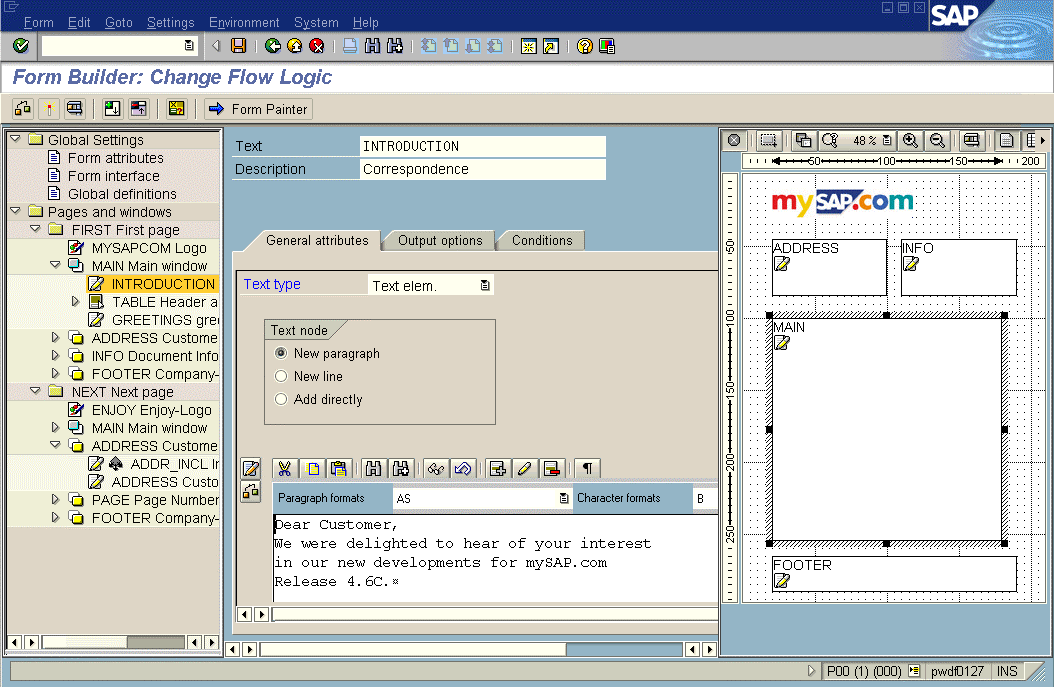Switch to the Output options tab
Screen dimensions: 1054x687
440,240
